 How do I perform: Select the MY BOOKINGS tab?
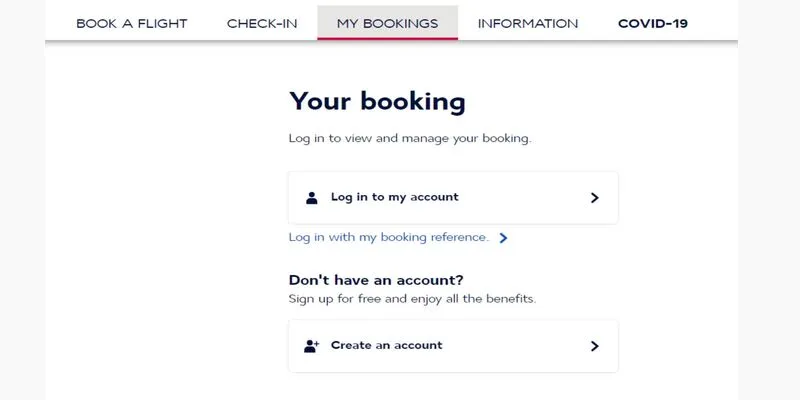point(387,23)
